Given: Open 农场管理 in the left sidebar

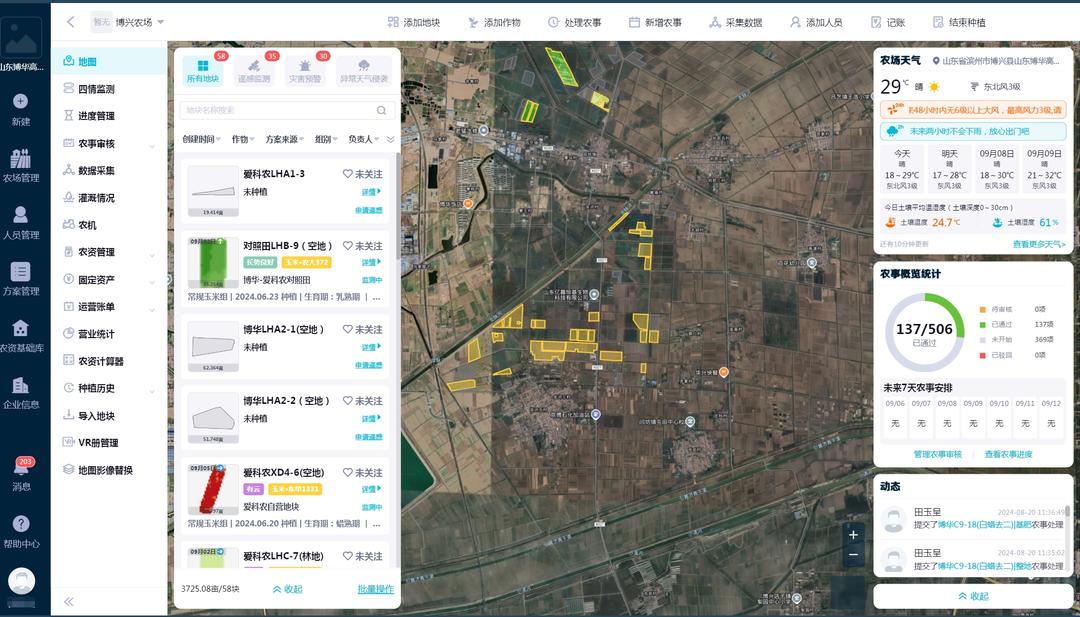Looking at the screenshot, I should click(x=21, y=166).
